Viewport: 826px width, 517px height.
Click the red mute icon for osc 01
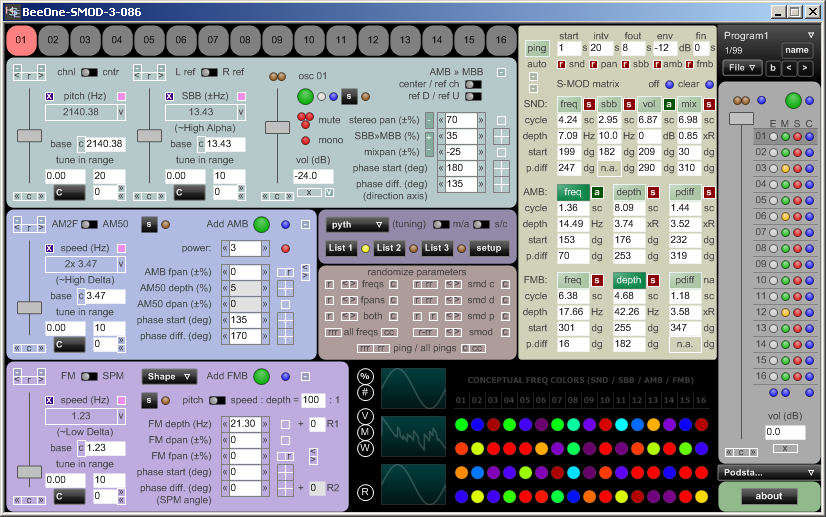click(305, 118)
